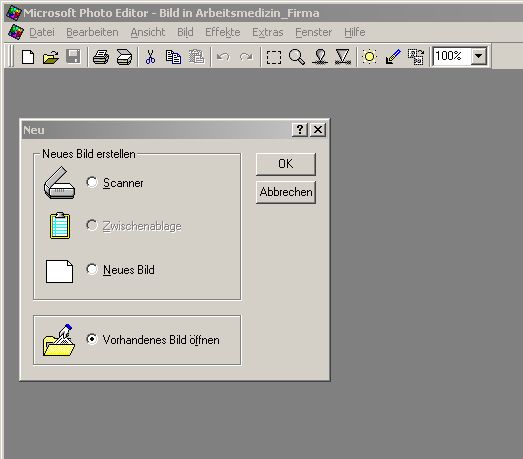Image resolution: width=523 pixels, height=459 pixels.
Task: Click the document icon in menu bar
Action: coord(16,32)
